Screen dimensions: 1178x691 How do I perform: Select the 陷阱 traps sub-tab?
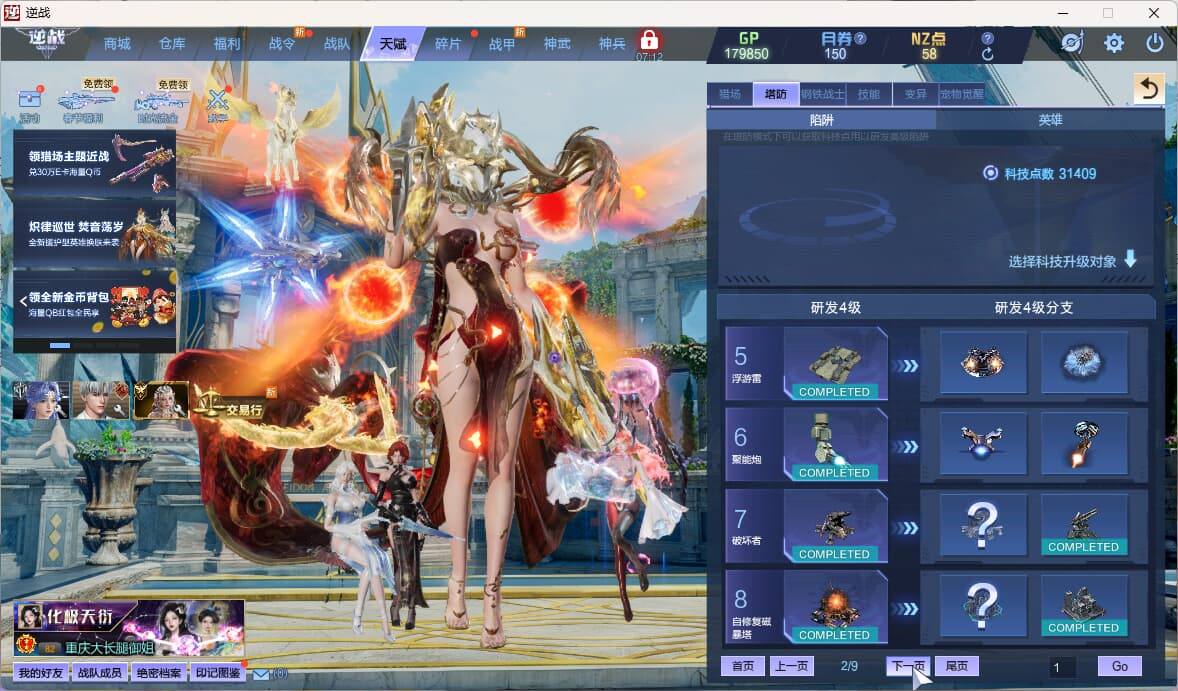pos(821,119)
